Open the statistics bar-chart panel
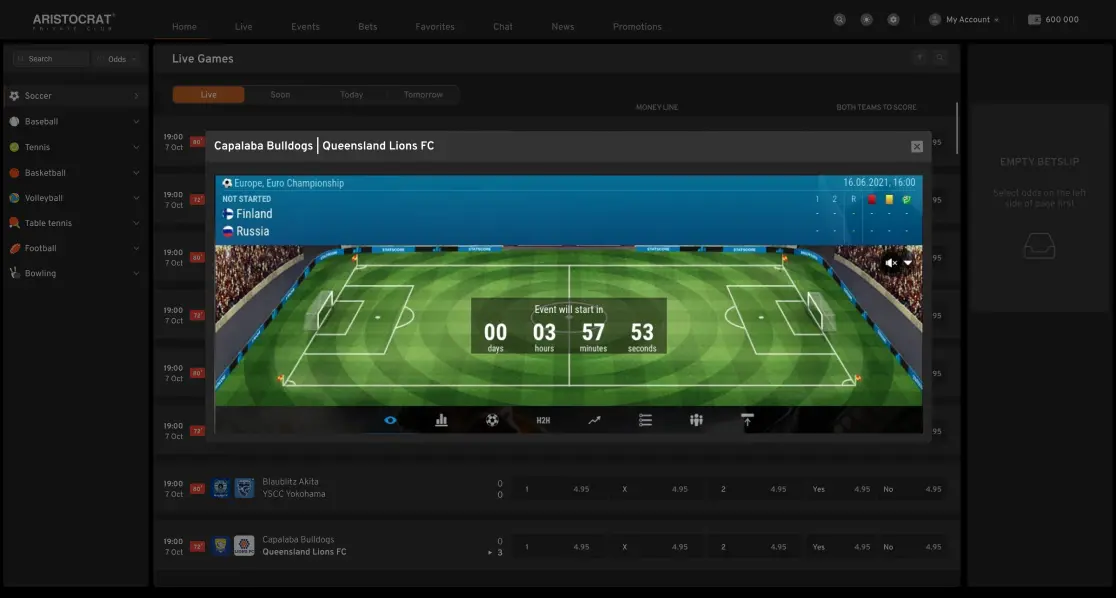 coord(441,420)
